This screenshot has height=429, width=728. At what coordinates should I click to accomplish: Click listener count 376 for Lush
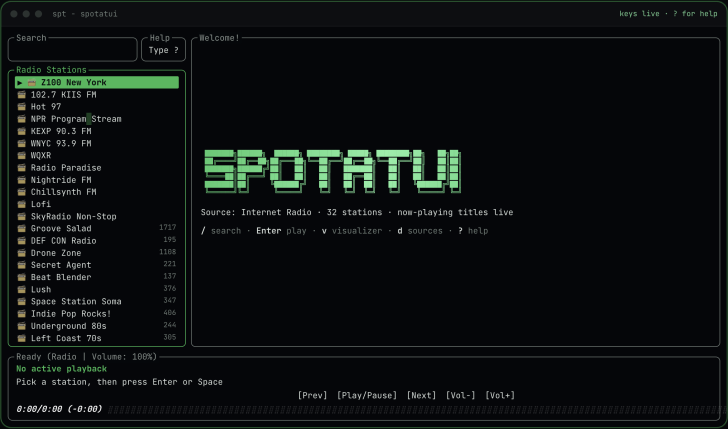pos(170,288)
